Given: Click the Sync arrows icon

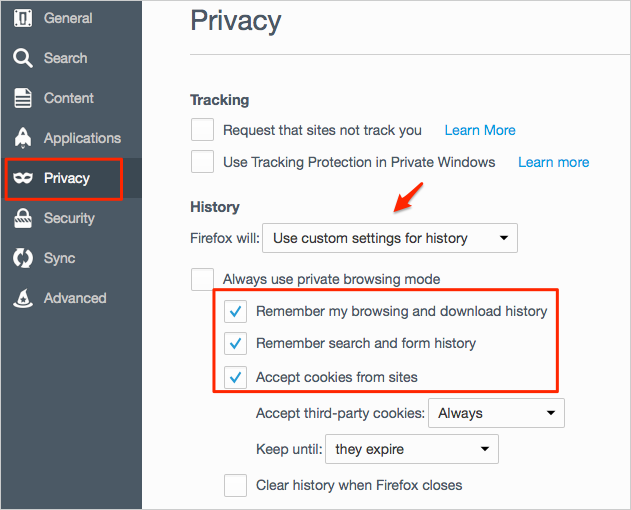Looking at the screenshot, I should pyautogui.click(x=23, y=258).
